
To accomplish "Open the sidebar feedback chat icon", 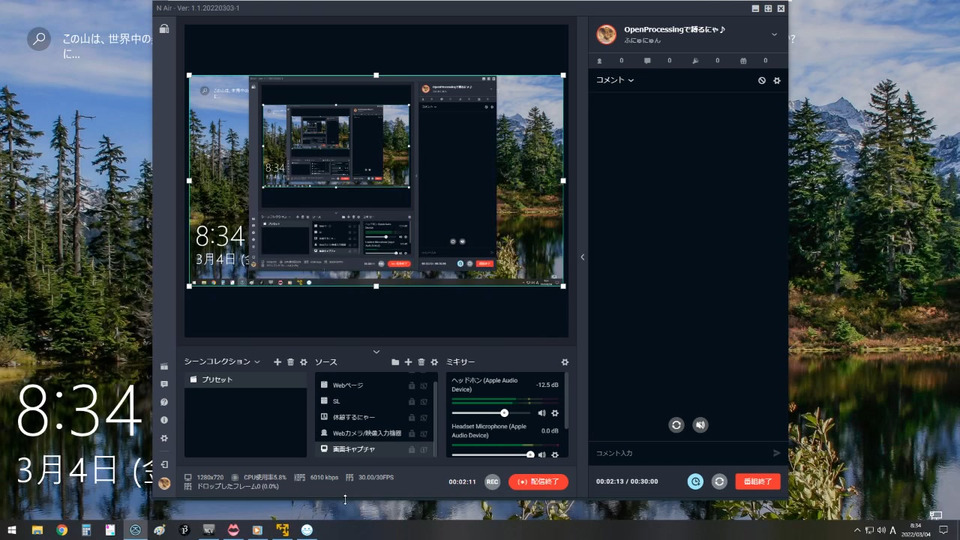I will pos(164,384).
